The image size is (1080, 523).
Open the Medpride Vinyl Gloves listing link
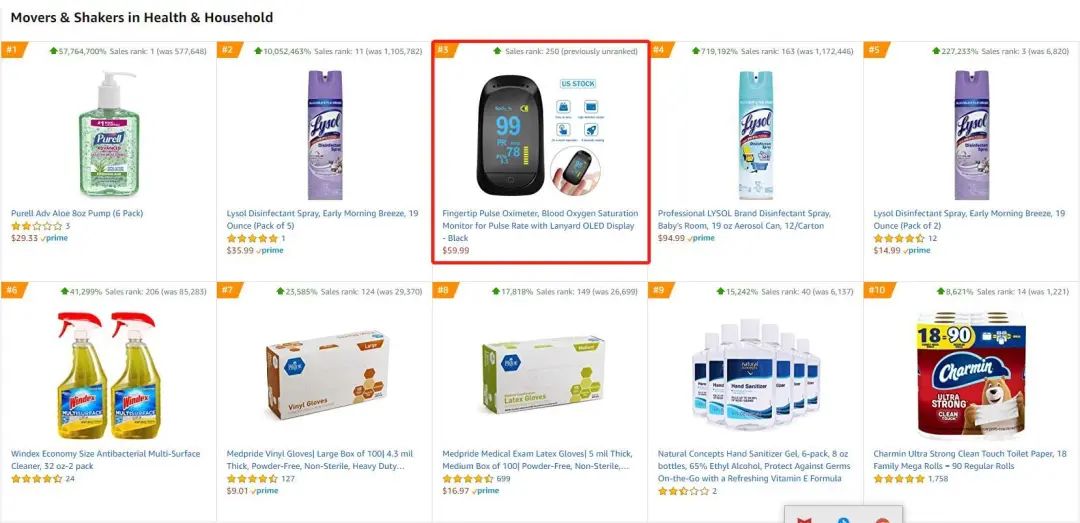pyautogui.click(x=320, y=460)
